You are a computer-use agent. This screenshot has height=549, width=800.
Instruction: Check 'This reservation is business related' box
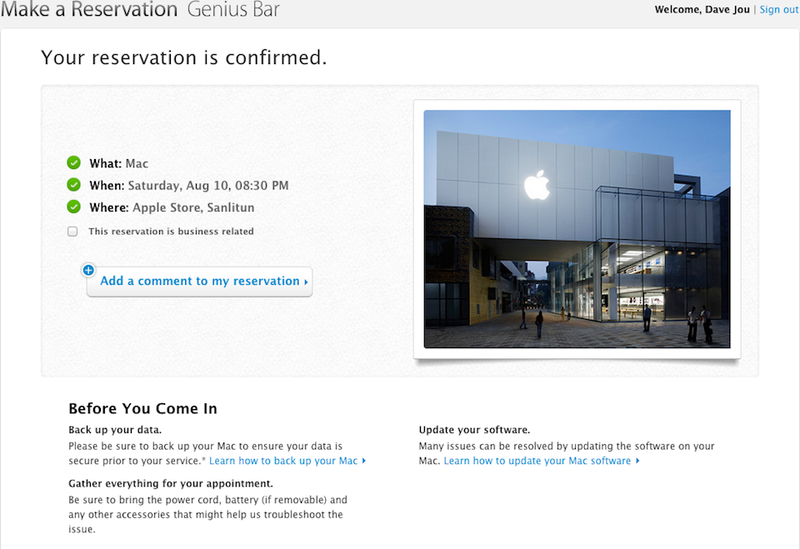[x=73, y=232]
